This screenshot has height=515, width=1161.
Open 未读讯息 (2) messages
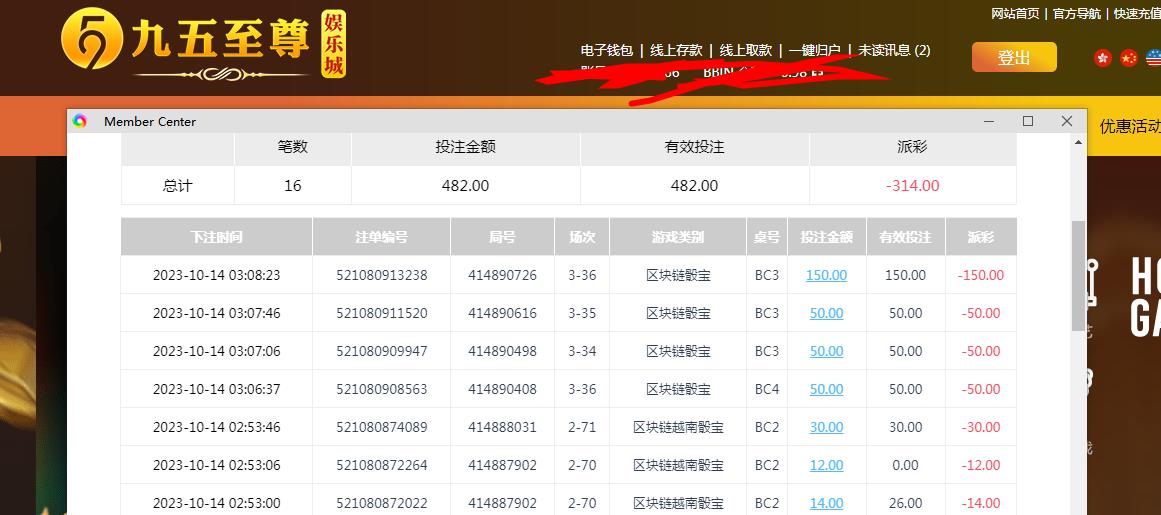click(x=894, y=50)
